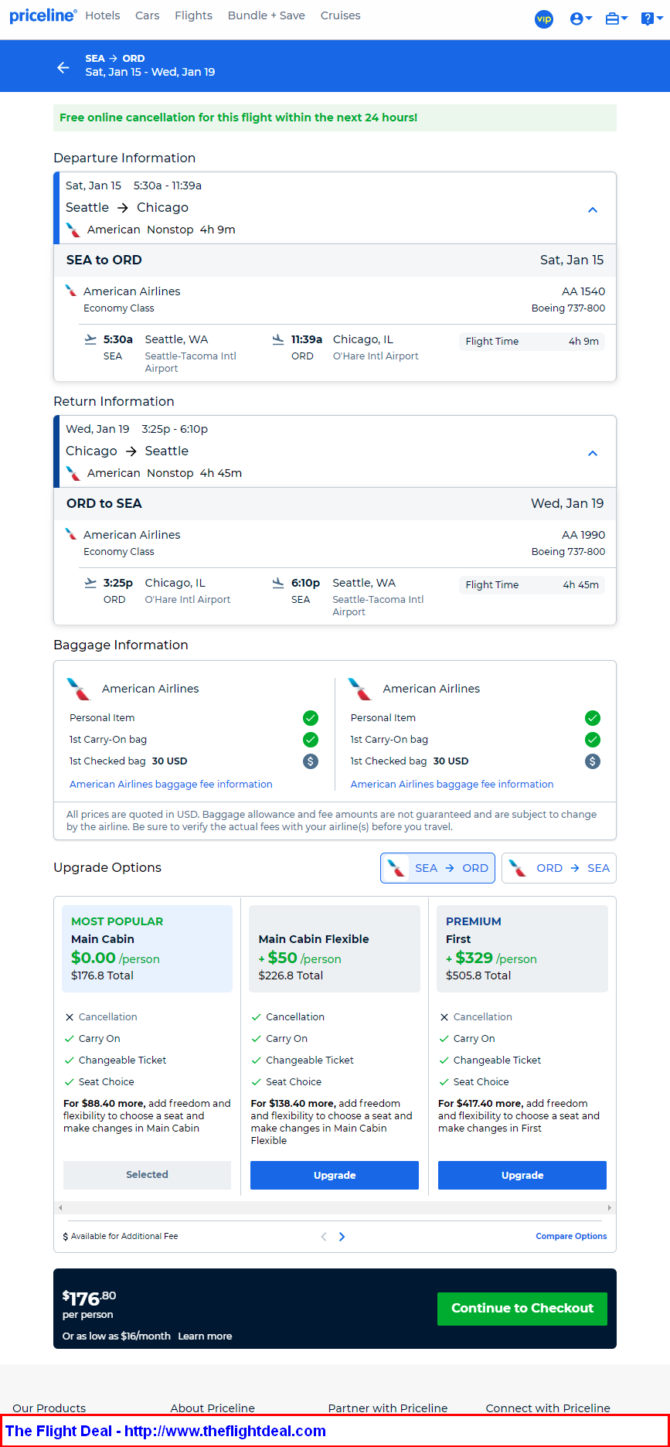Click the free online cancellation banner

335,118
